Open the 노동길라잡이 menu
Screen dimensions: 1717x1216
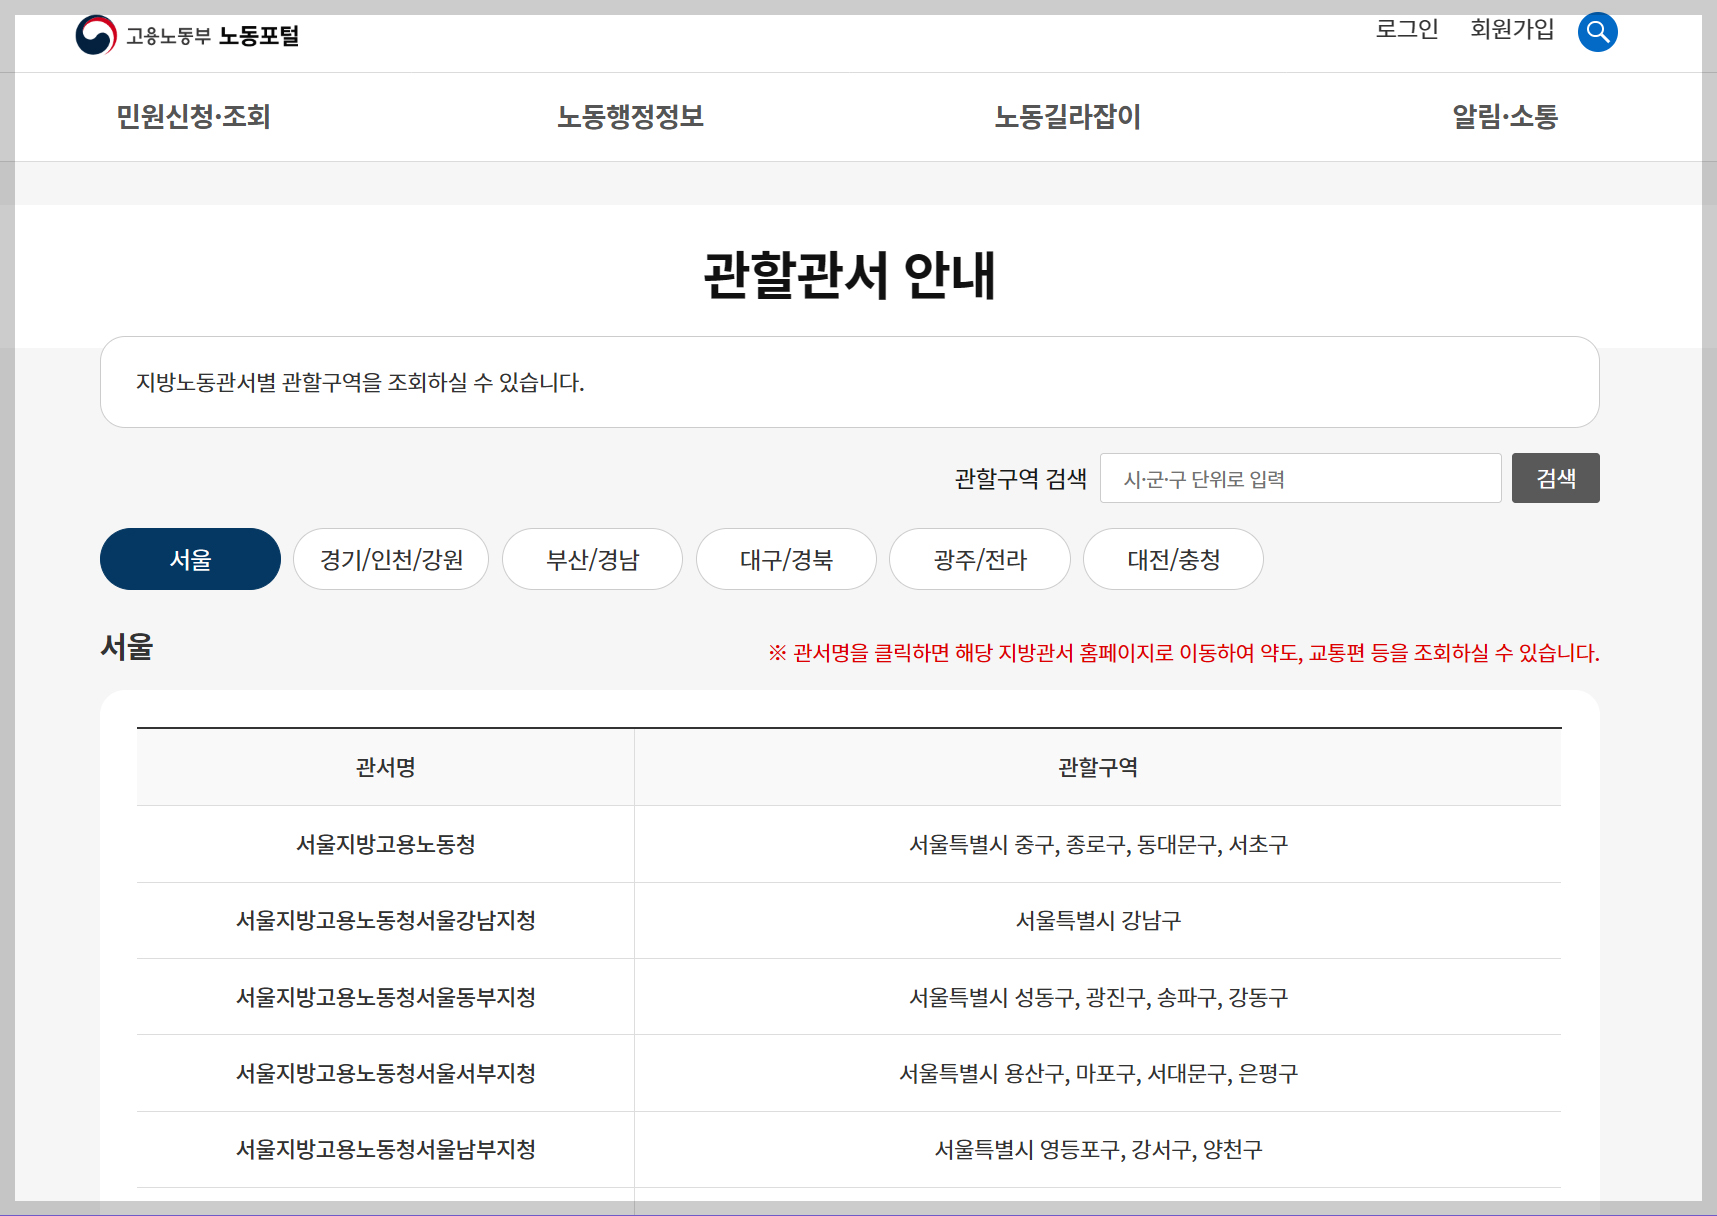1066,117
